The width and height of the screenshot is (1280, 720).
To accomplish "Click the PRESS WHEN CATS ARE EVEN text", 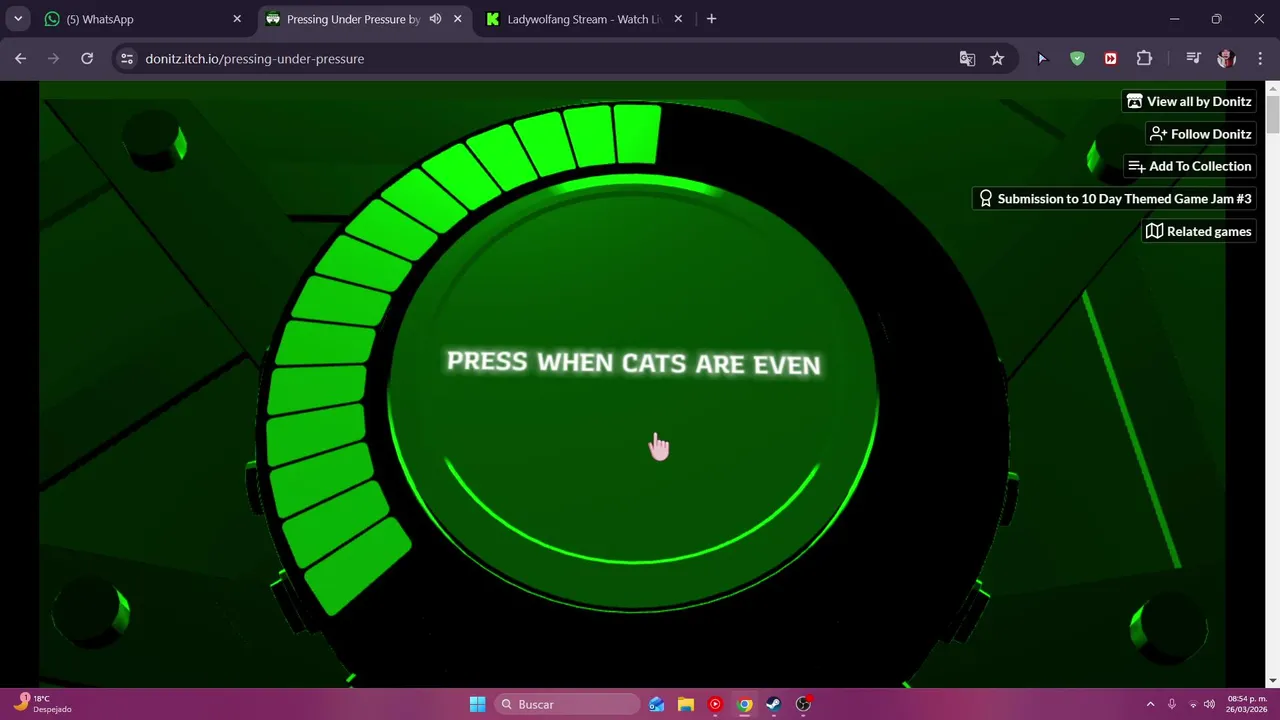I will (x=633, y=363).
